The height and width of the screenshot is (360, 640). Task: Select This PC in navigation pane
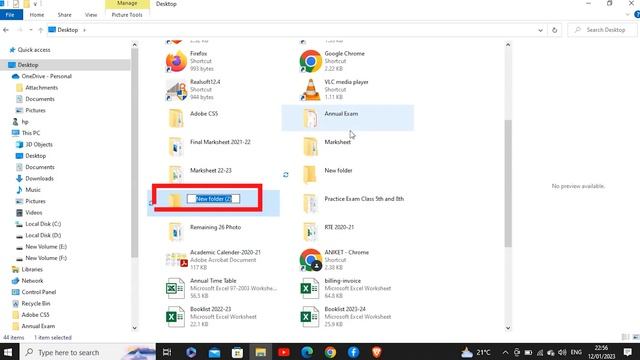[x=31, y=133]
